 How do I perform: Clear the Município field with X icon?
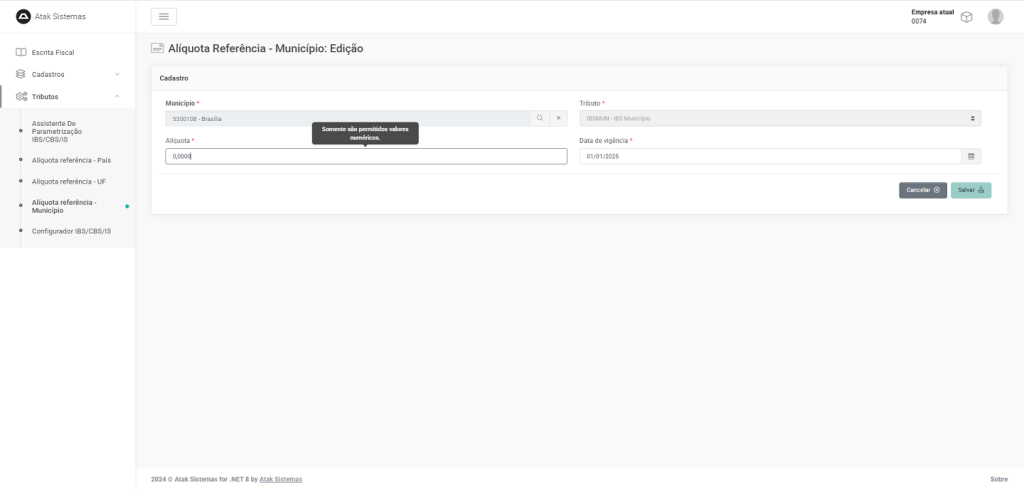click(558, 118)
